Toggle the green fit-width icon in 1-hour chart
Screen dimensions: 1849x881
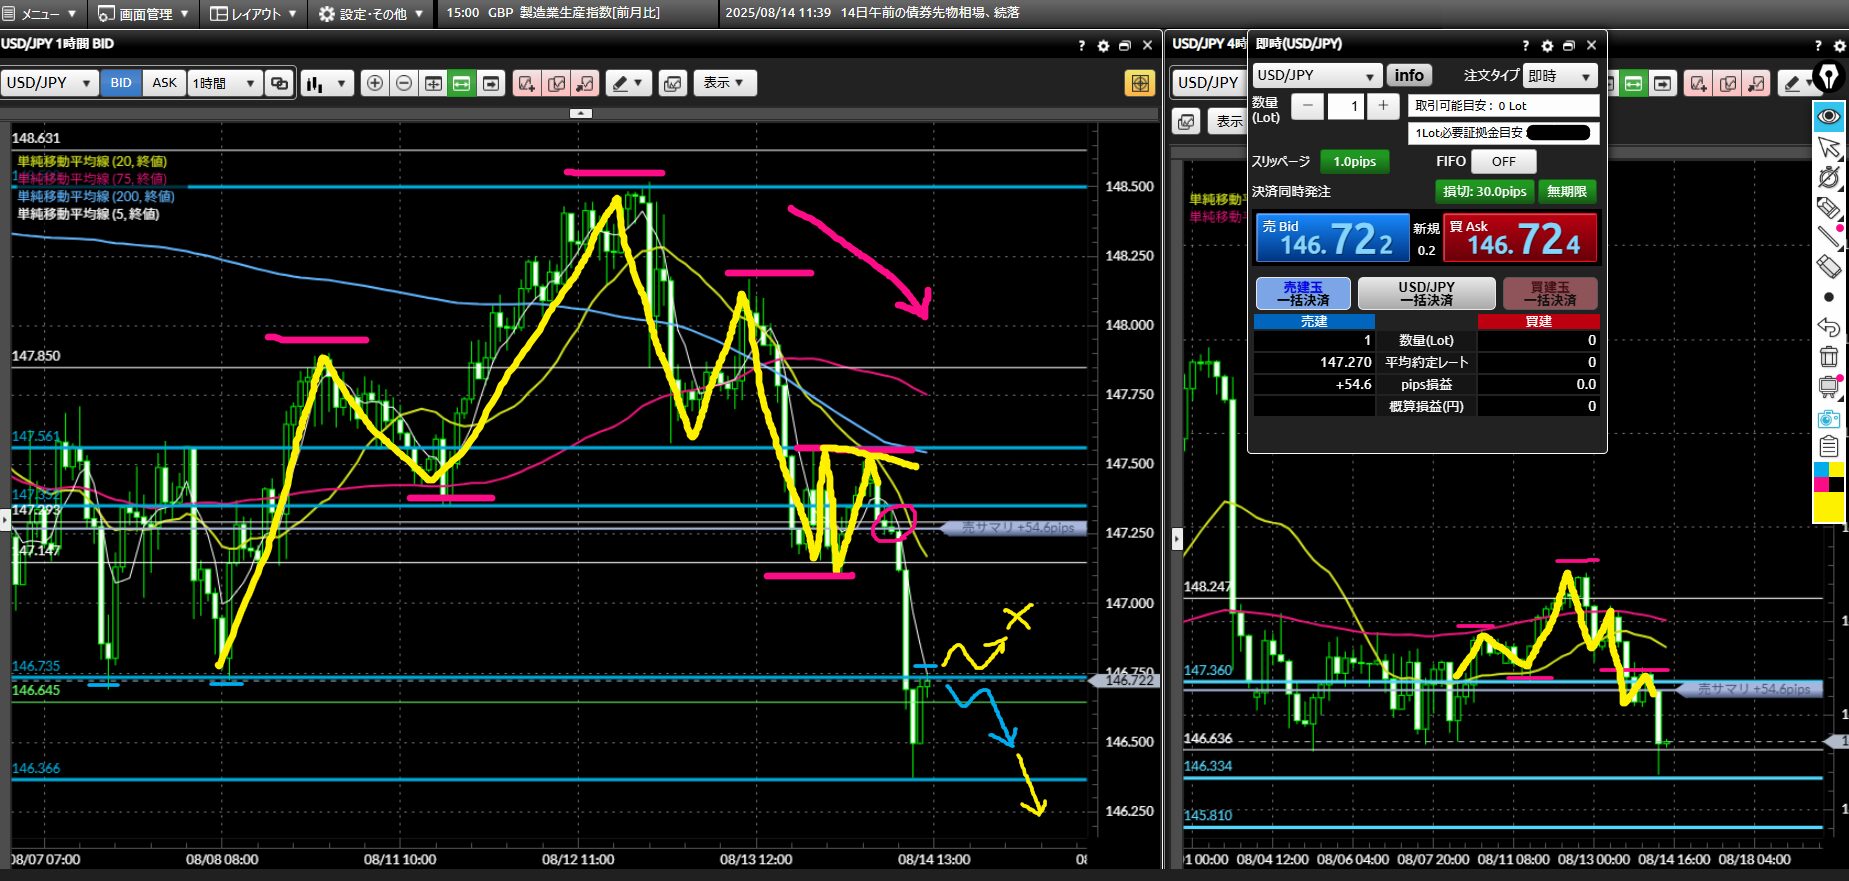coord(461,83)
